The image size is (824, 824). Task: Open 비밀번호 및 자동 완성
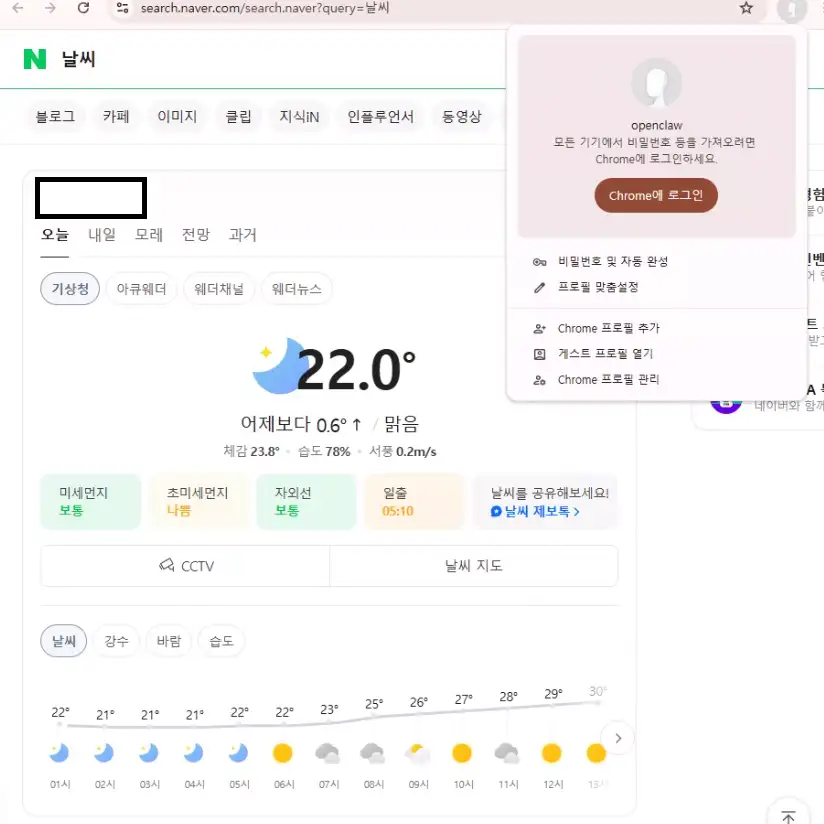pos(657,262)
